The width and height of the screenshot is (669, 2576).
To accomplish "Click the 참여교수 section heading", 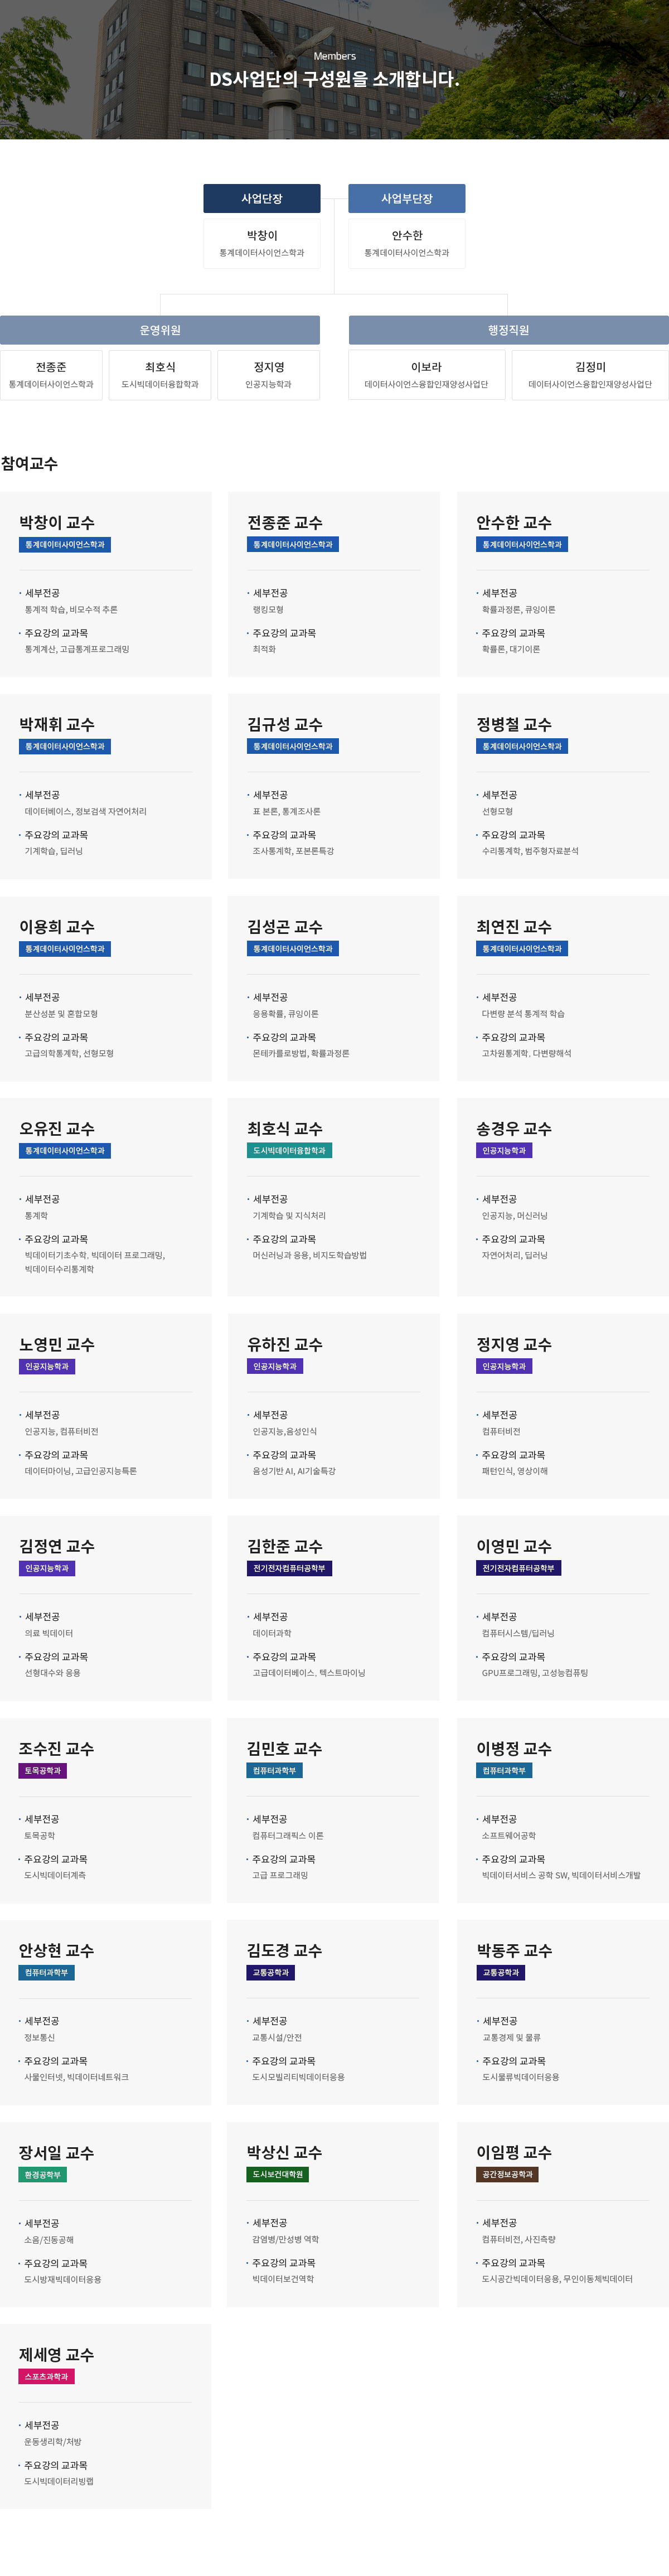I will (30, 464).
